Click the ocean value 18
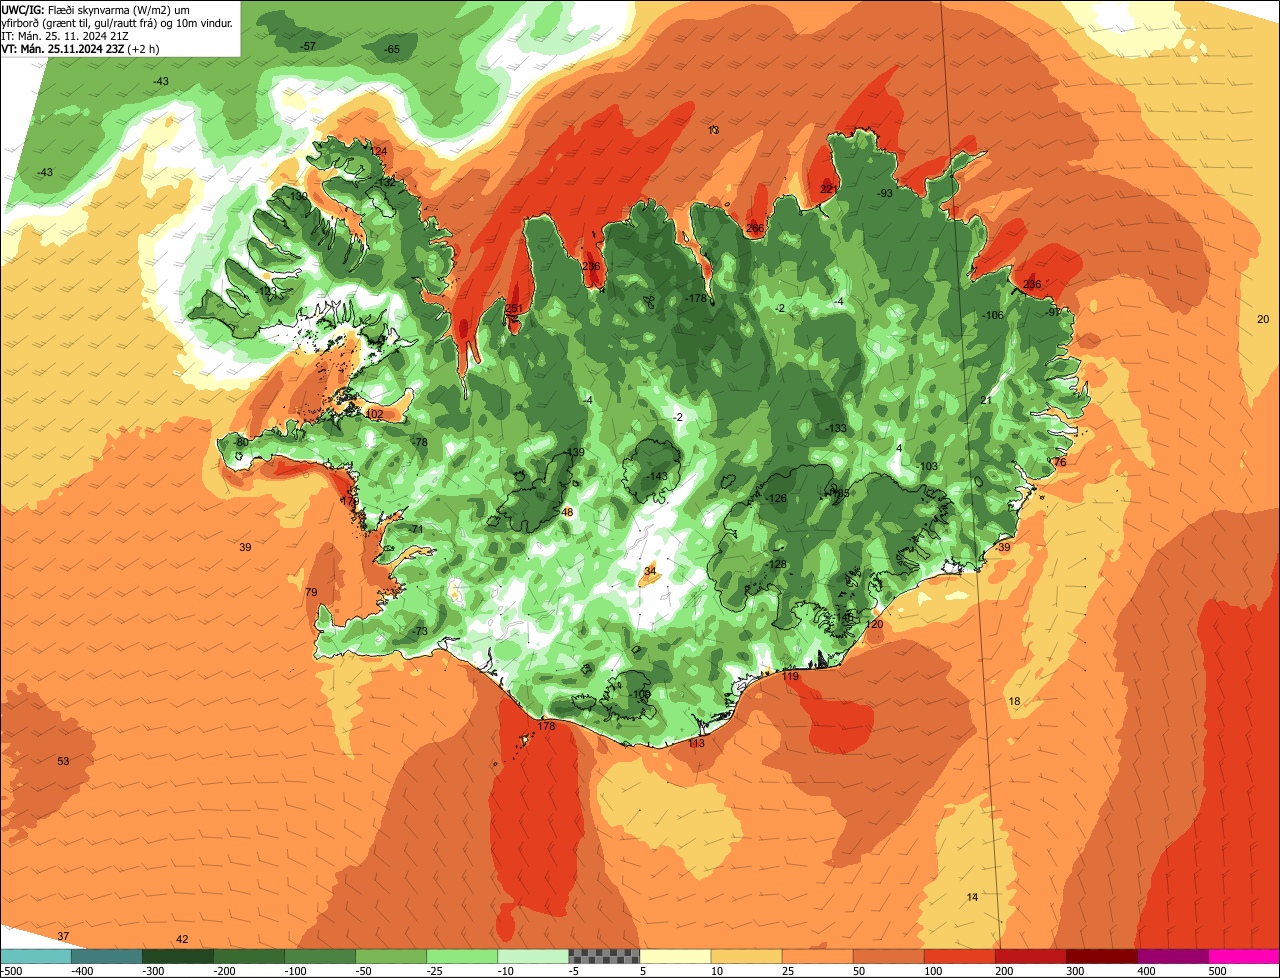Viewport: 1280px width, 978px height. [x=1014, y=702]
